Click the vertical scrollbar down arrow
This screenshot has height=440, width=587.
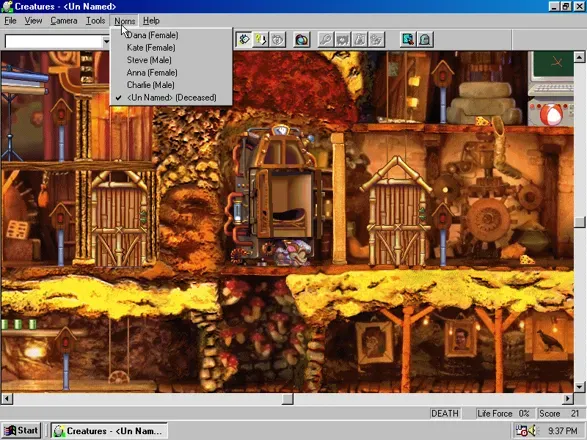point(579,386)
